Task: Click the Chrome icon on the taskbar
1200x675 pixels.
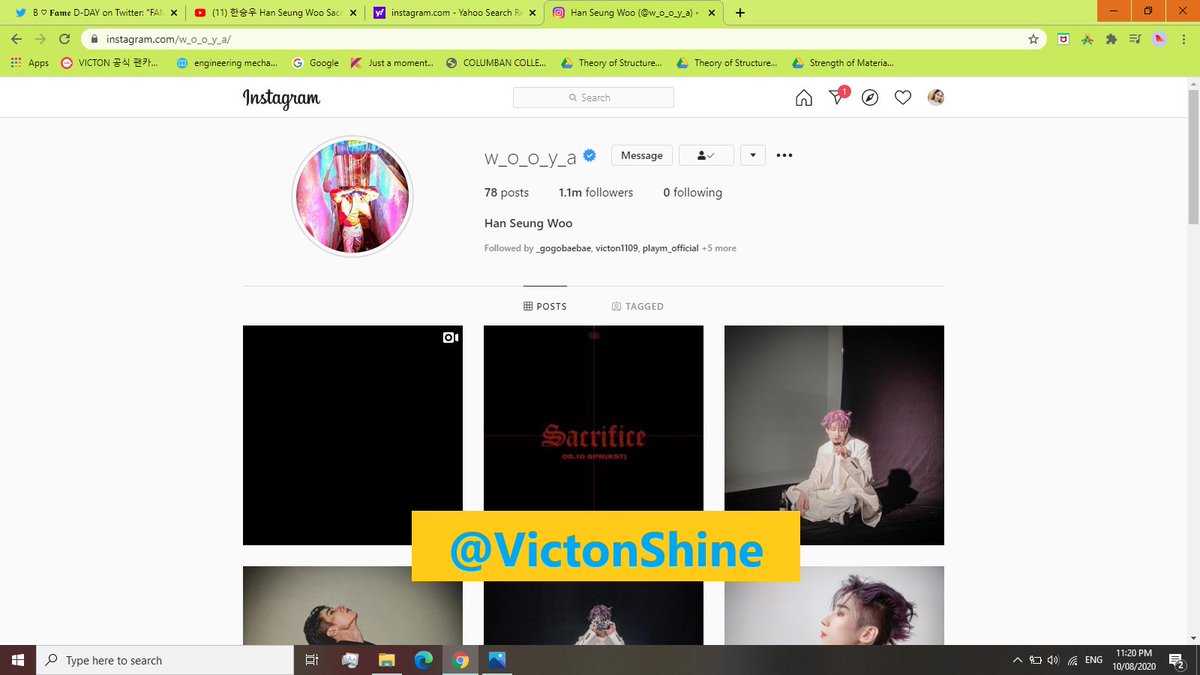Action: coord(460,660)
